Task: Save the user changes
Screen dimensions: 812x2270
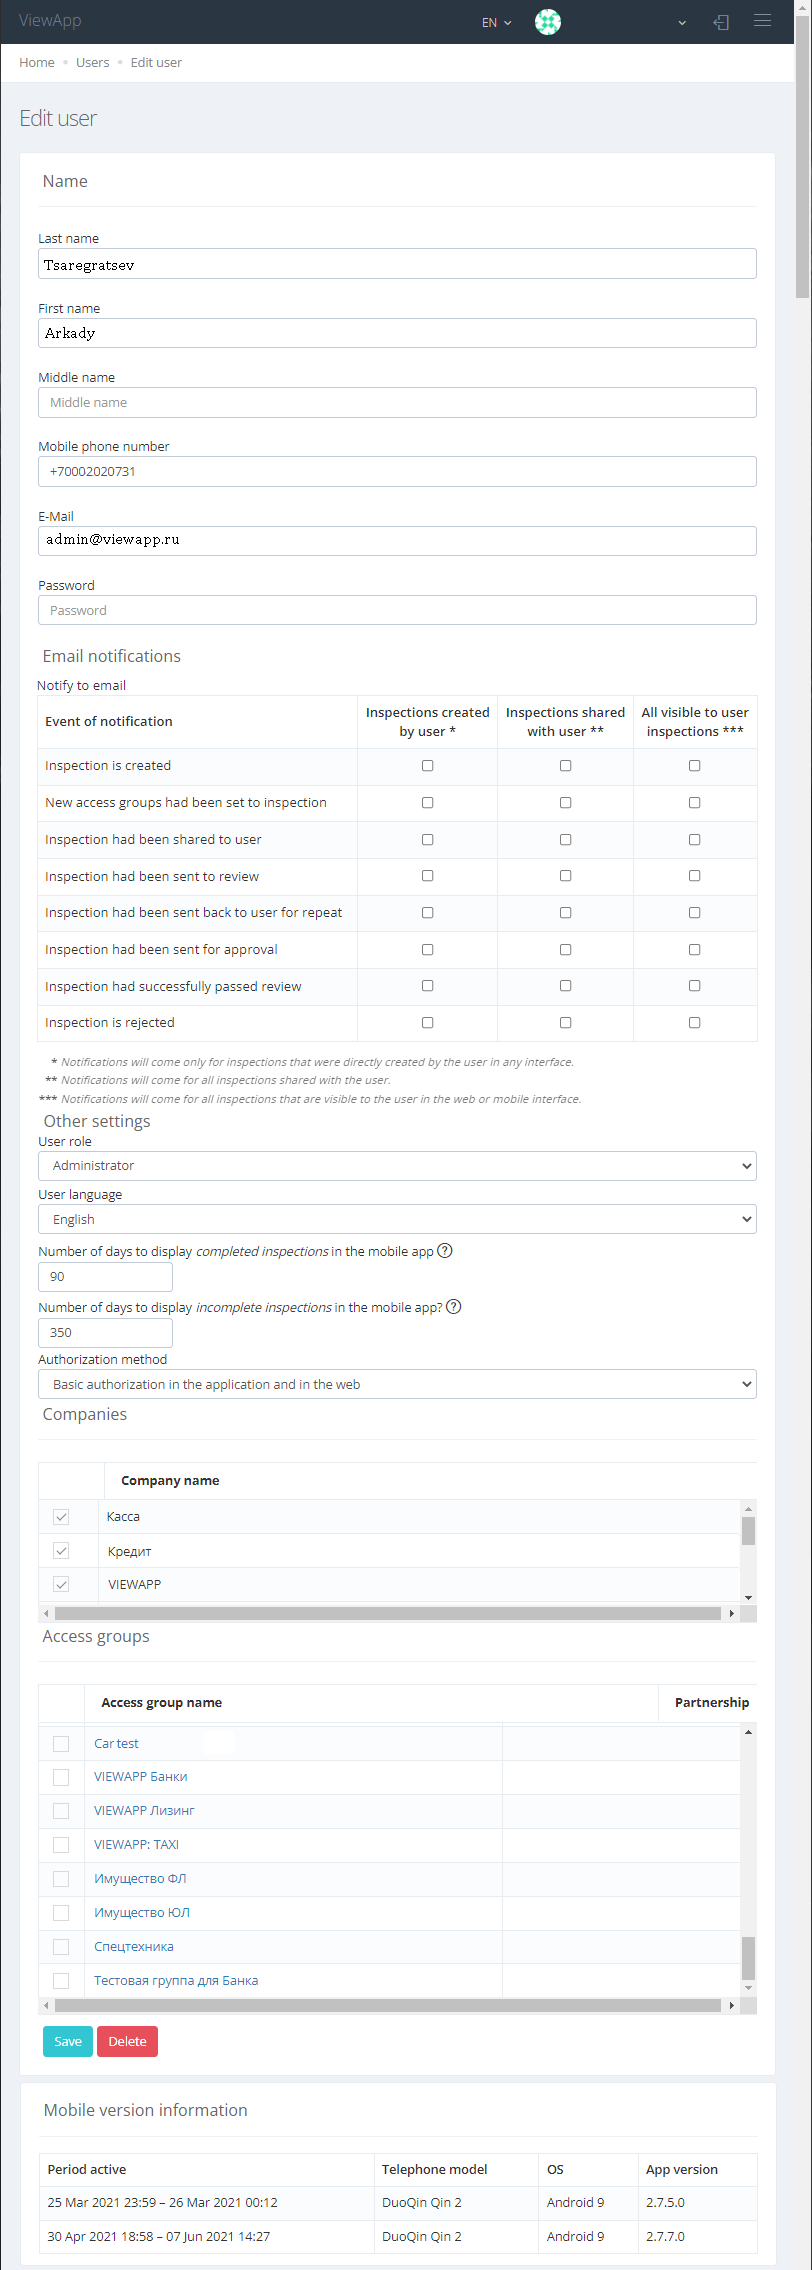Action: 68,2041
